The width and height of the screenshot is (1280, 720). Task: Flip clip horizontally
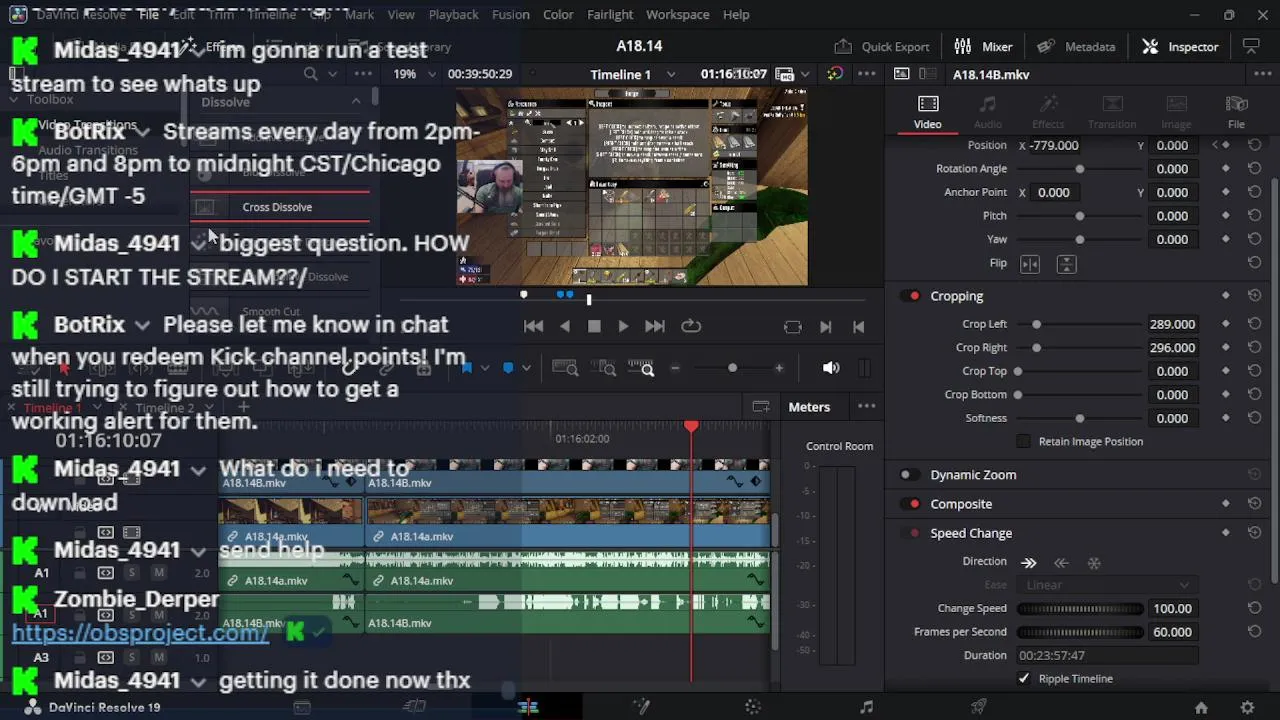point(1030,263)
